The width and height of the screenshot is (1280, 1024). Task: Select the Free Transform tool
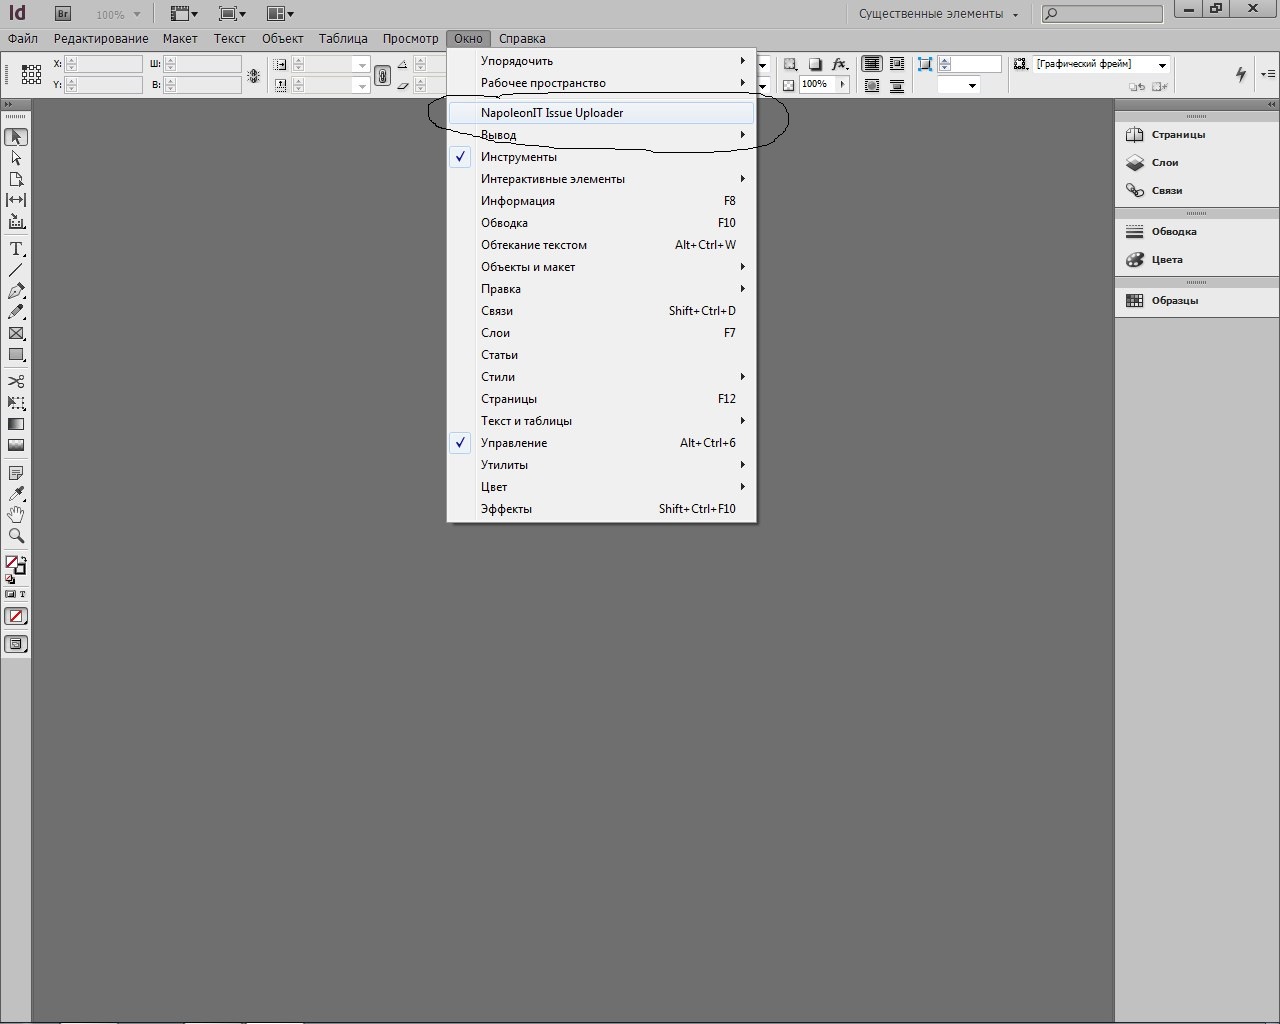[16, 402]
